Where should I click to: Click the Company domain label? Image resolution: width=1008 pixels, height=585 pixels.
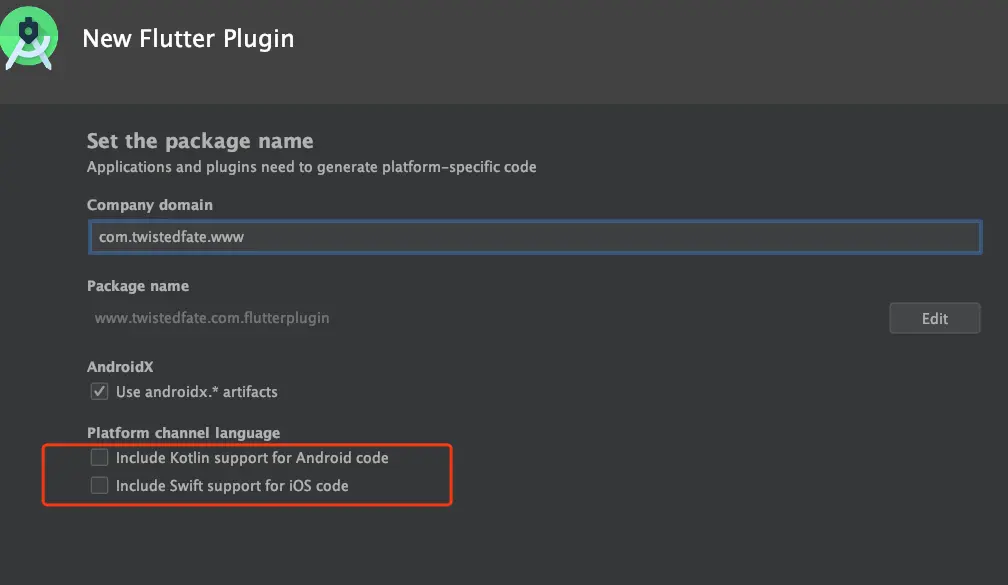point(150,204)
